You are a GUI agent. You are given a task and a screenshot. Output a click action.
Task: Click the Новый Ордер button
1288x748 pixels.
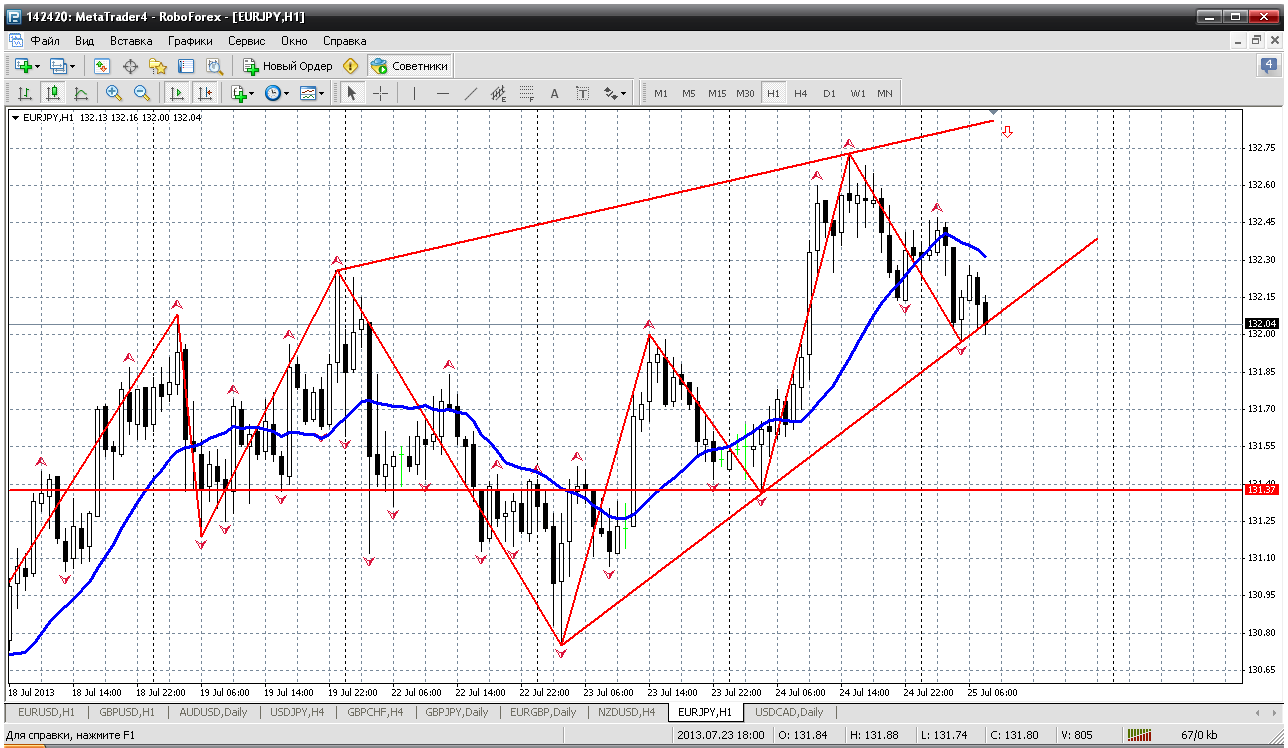click(x=288, y=66)
